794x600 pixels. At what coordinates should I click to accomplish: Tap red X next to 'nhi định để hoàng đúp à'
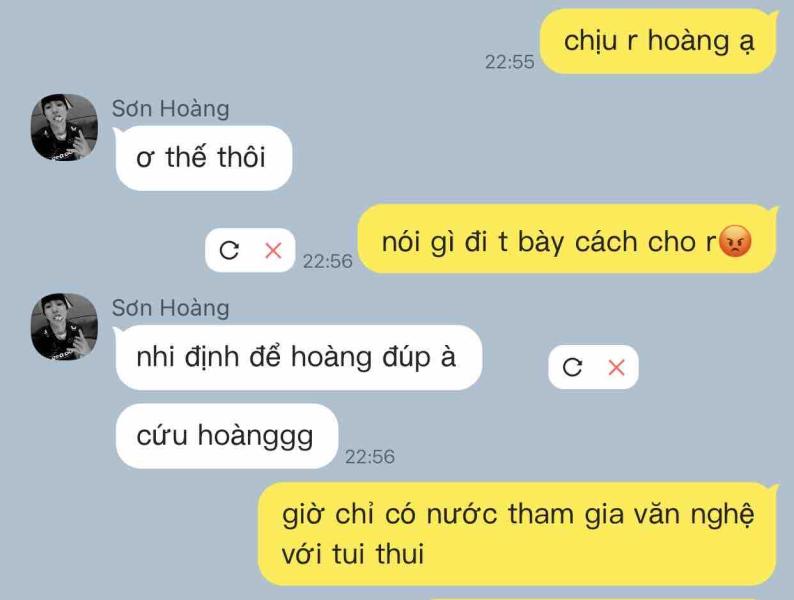616,367
